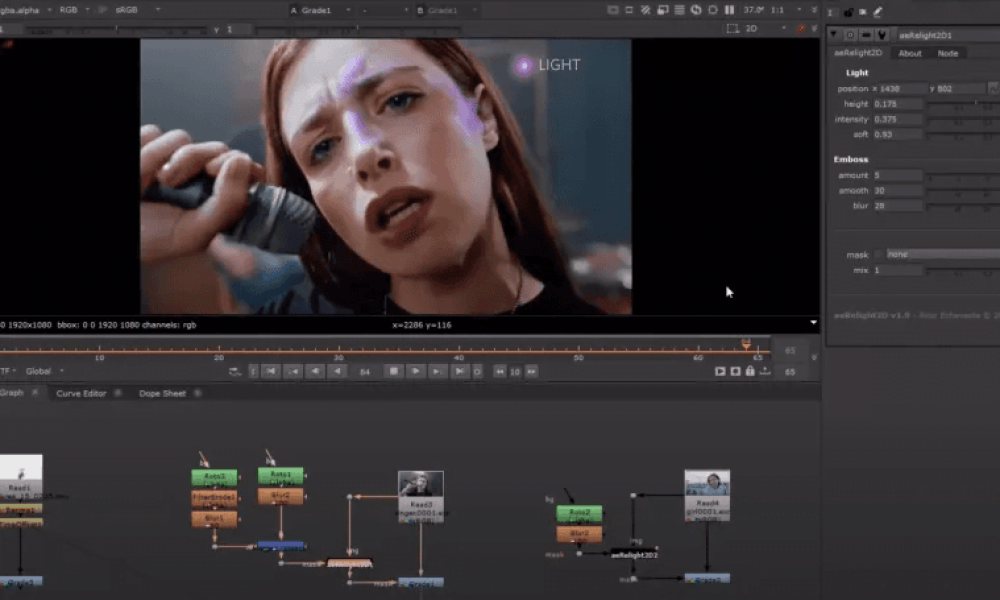Click the timeline playhead marker near 64
1000x600 pixels.
[746, 345]
